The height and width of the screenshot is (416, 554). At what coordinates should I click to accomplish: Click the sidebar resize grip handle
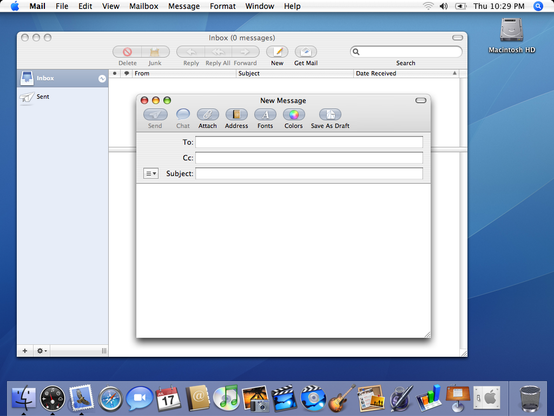tap(104, 351)
